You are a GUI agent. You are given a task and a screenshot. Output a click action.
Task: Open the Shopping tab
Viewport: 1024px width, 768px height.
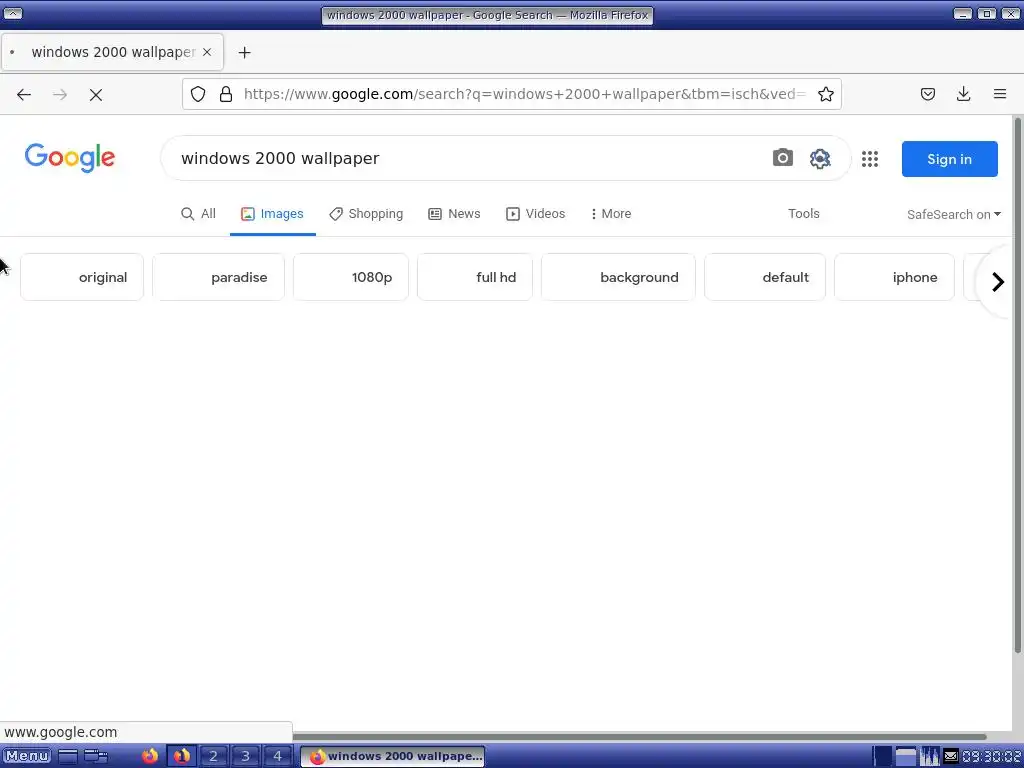(x=366, y=214)
